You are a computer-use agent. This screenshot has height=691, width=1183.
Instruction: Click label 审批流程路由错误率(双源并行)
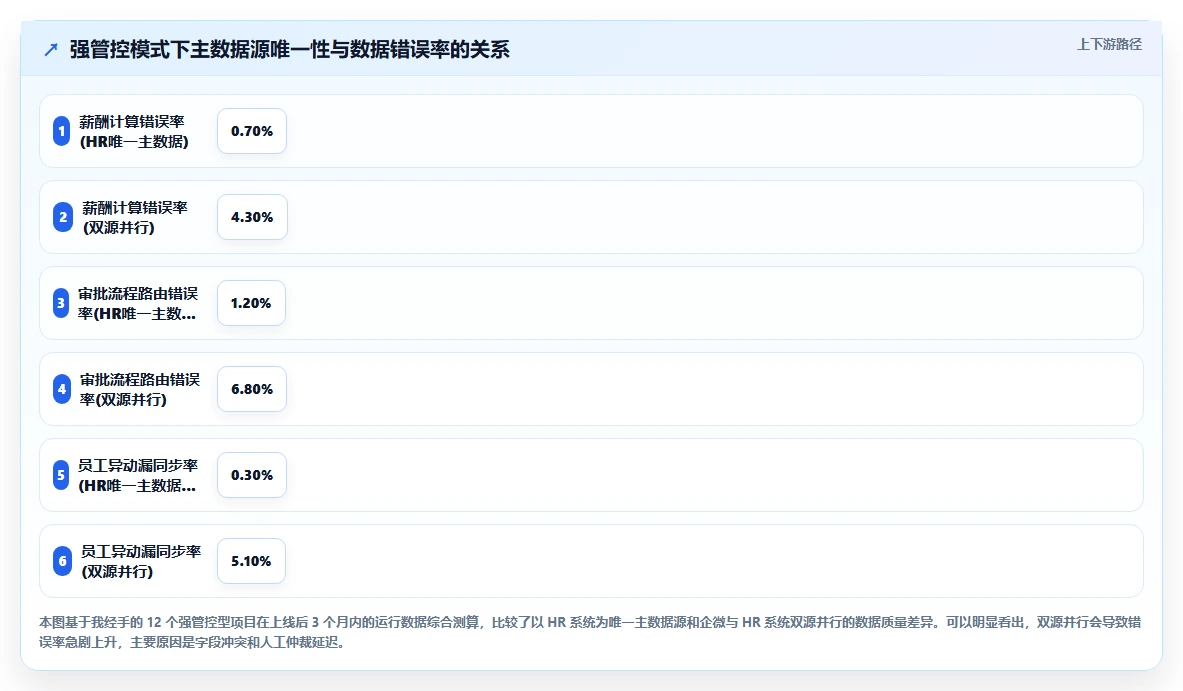point(140,389)
